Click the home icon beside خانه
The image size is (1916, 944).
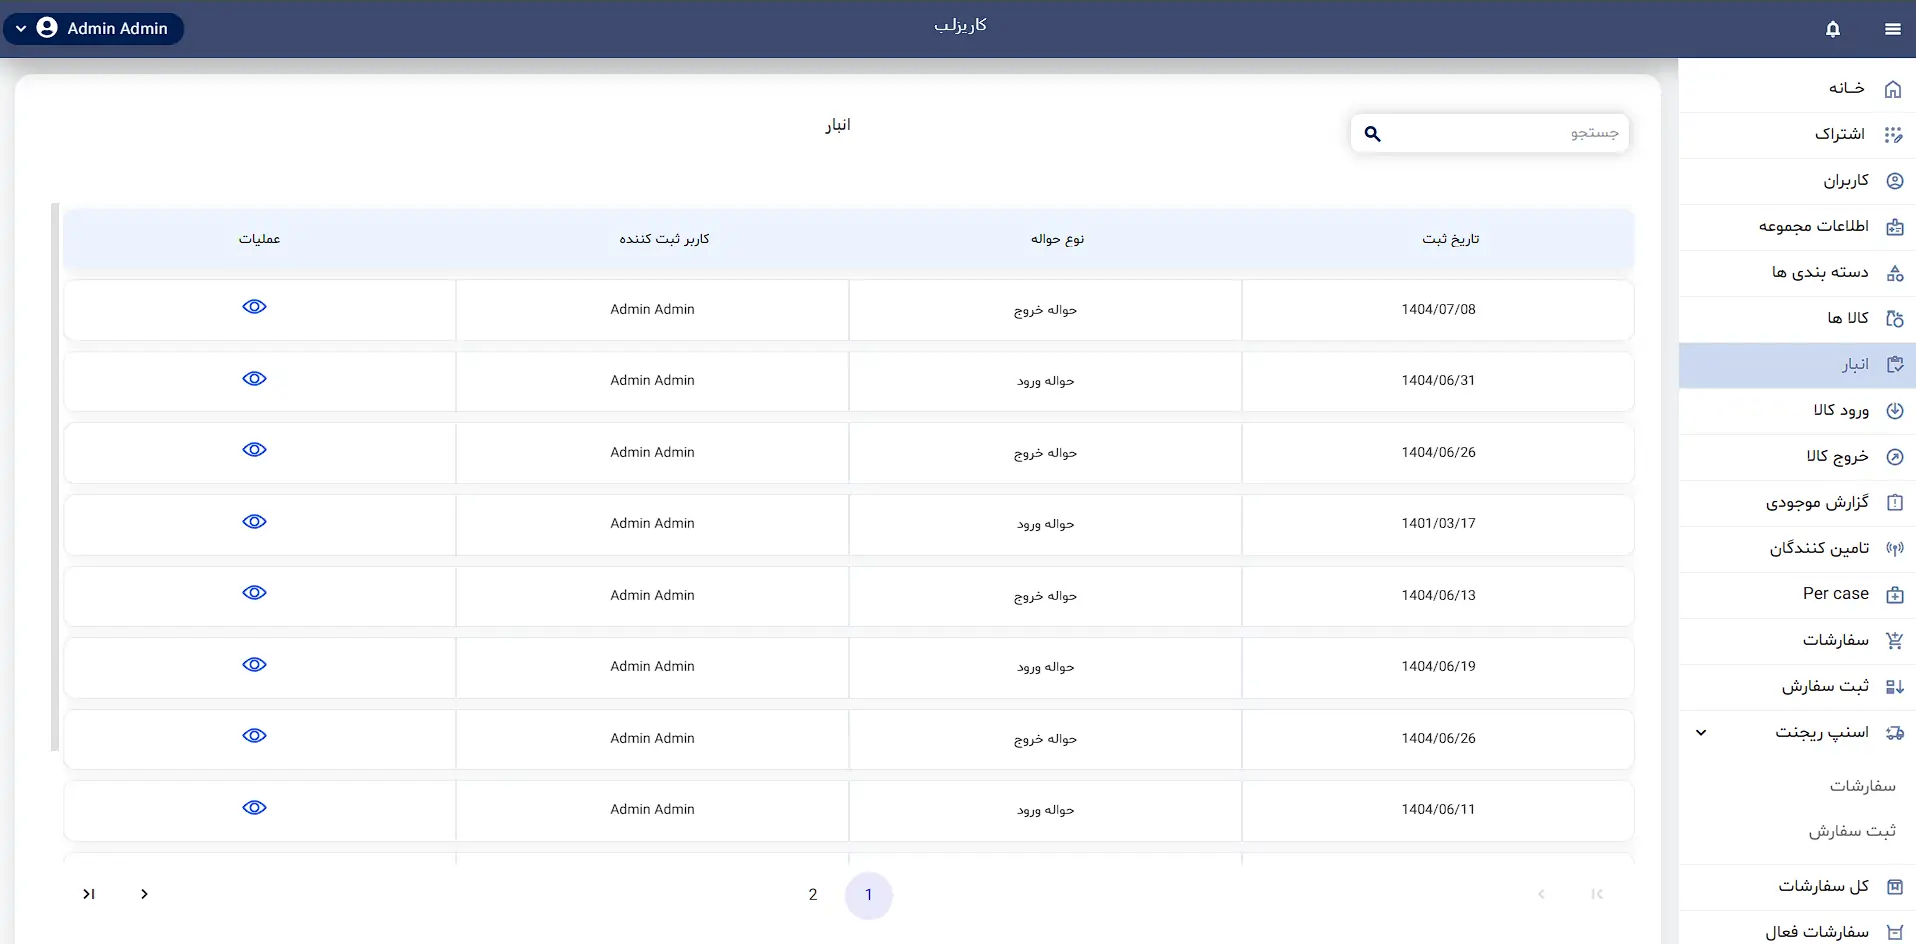pos(1893,89)
